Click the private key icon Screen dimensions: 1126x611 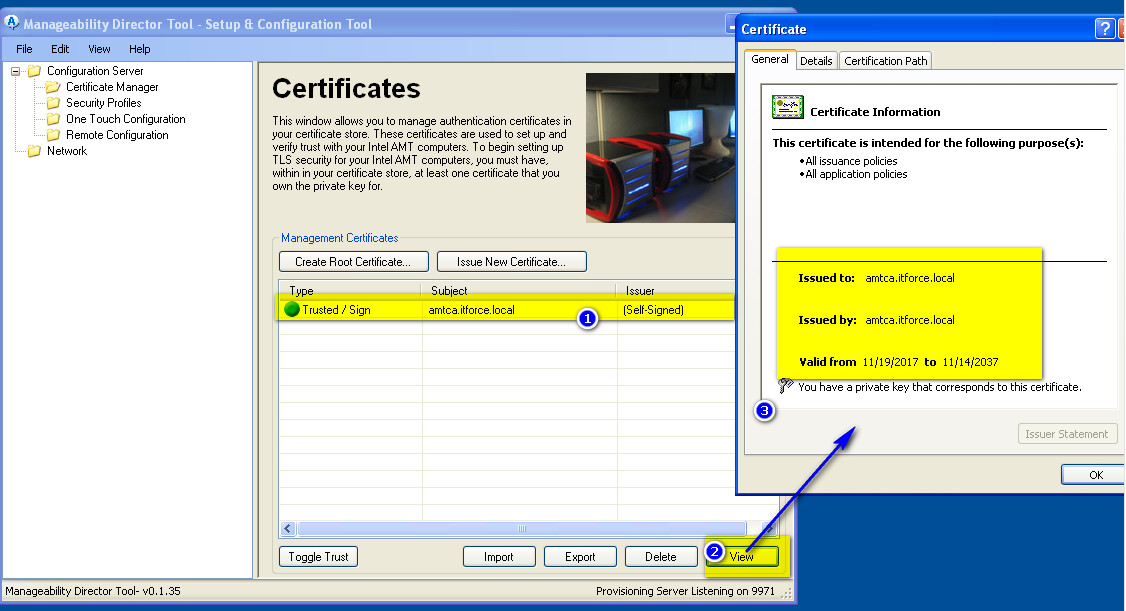(x=786, y=386)
